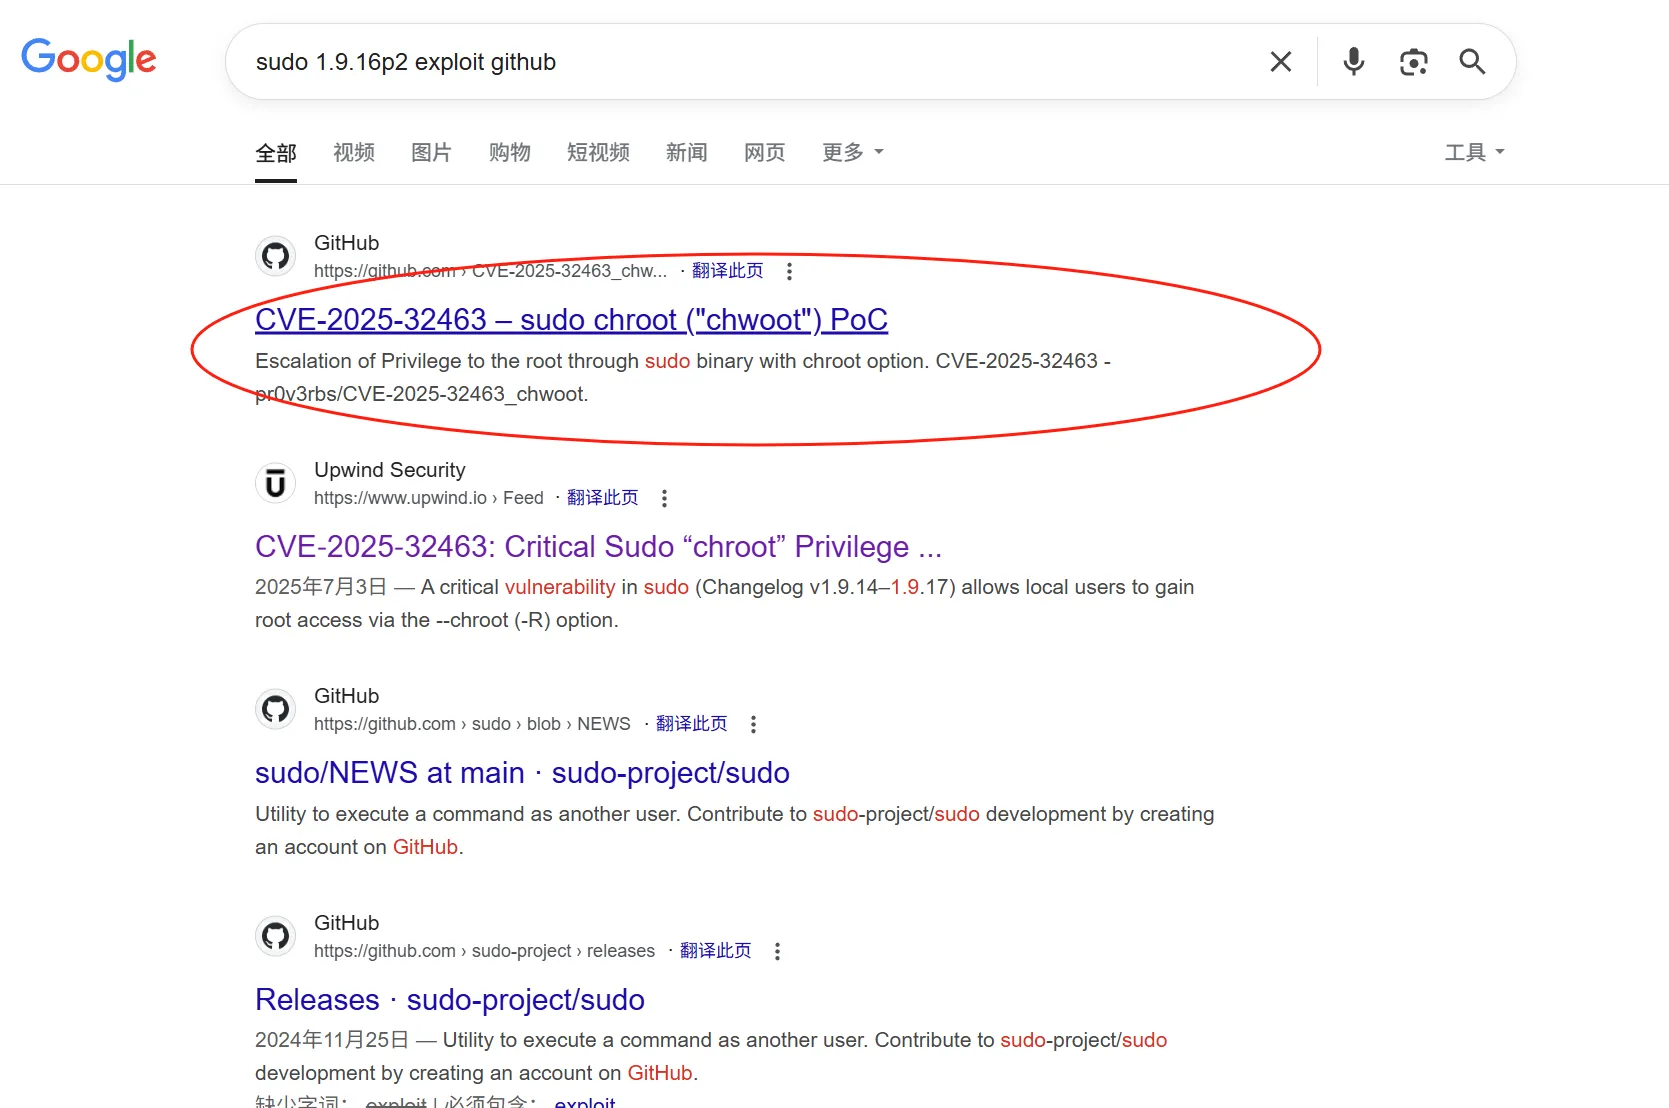Viewport: 1669px width, 1108px height.
Task: Switch to the 图片 images tab
Action: point(431,152)
